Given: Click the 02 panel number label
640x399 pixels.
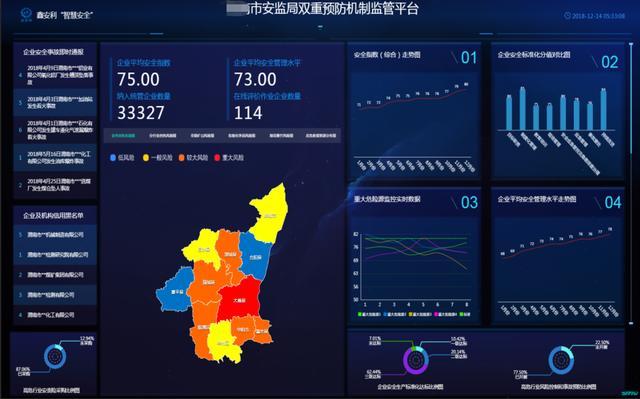Looking at the screenshot, I should [609, 62].
